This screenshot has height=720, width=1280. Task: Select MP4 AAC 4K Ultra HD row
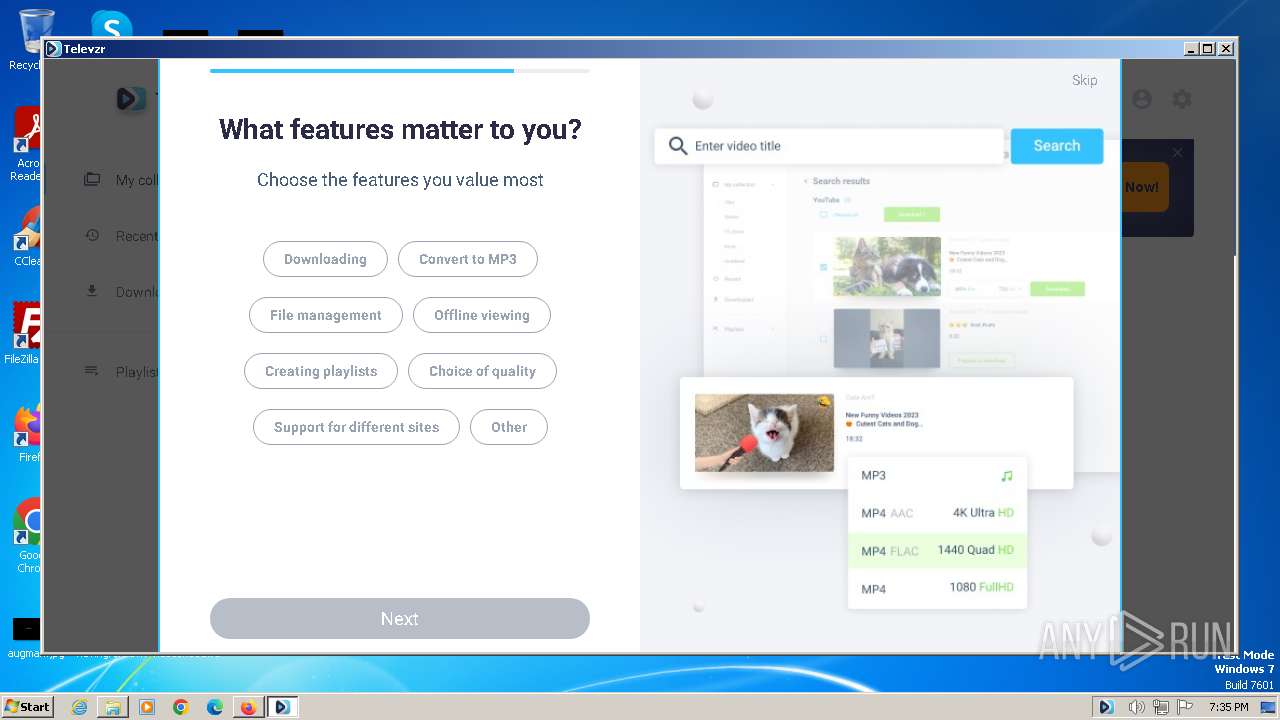[937, 513]
